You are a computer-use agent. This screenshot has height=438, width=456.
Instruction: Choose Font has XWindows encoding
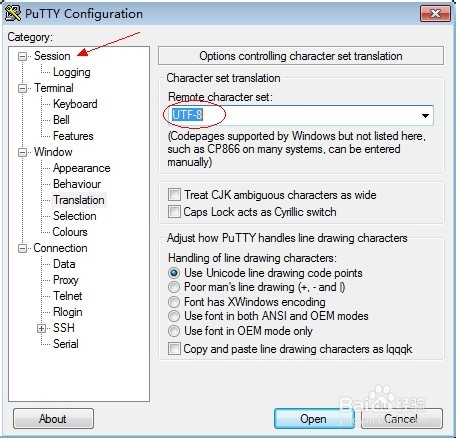click(x=174, y=302)
